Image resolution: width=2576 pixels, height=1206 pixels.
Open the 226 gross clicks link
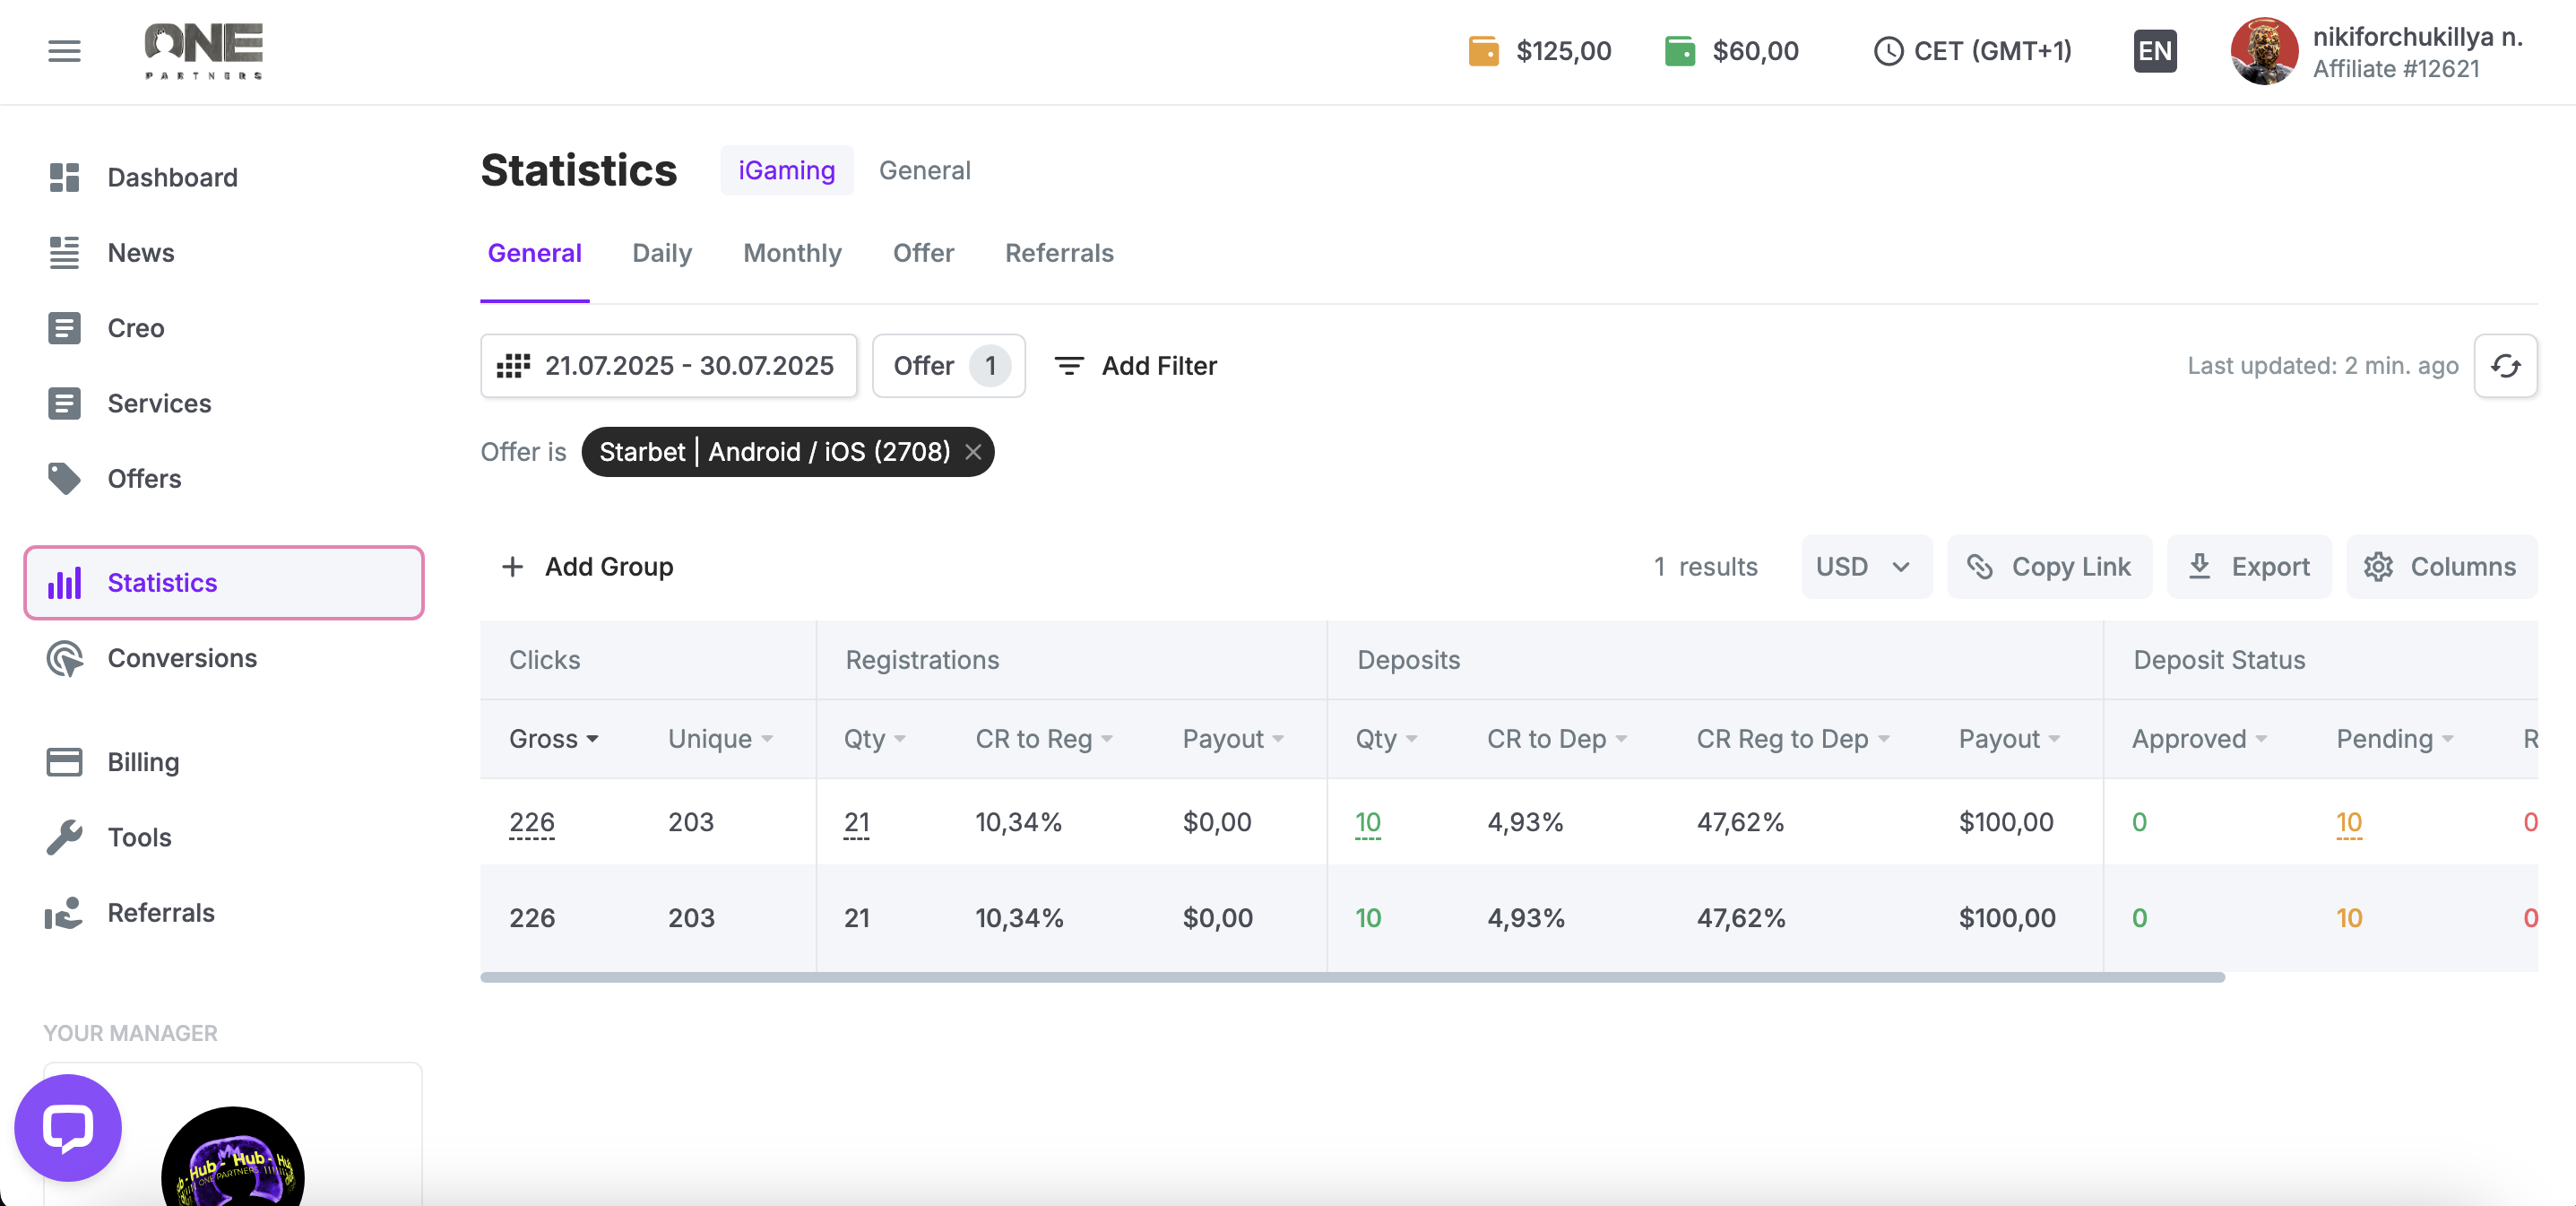coord(531,822)
